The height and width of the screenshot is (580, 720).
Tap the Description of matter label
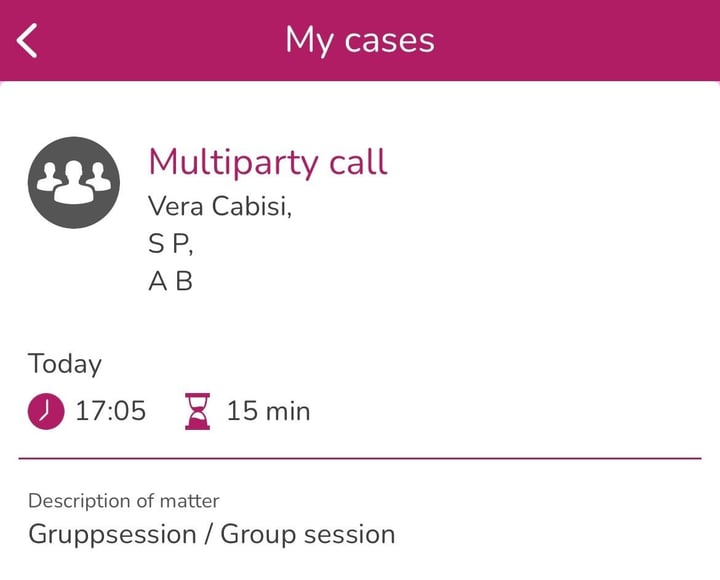tap(124, 501)
